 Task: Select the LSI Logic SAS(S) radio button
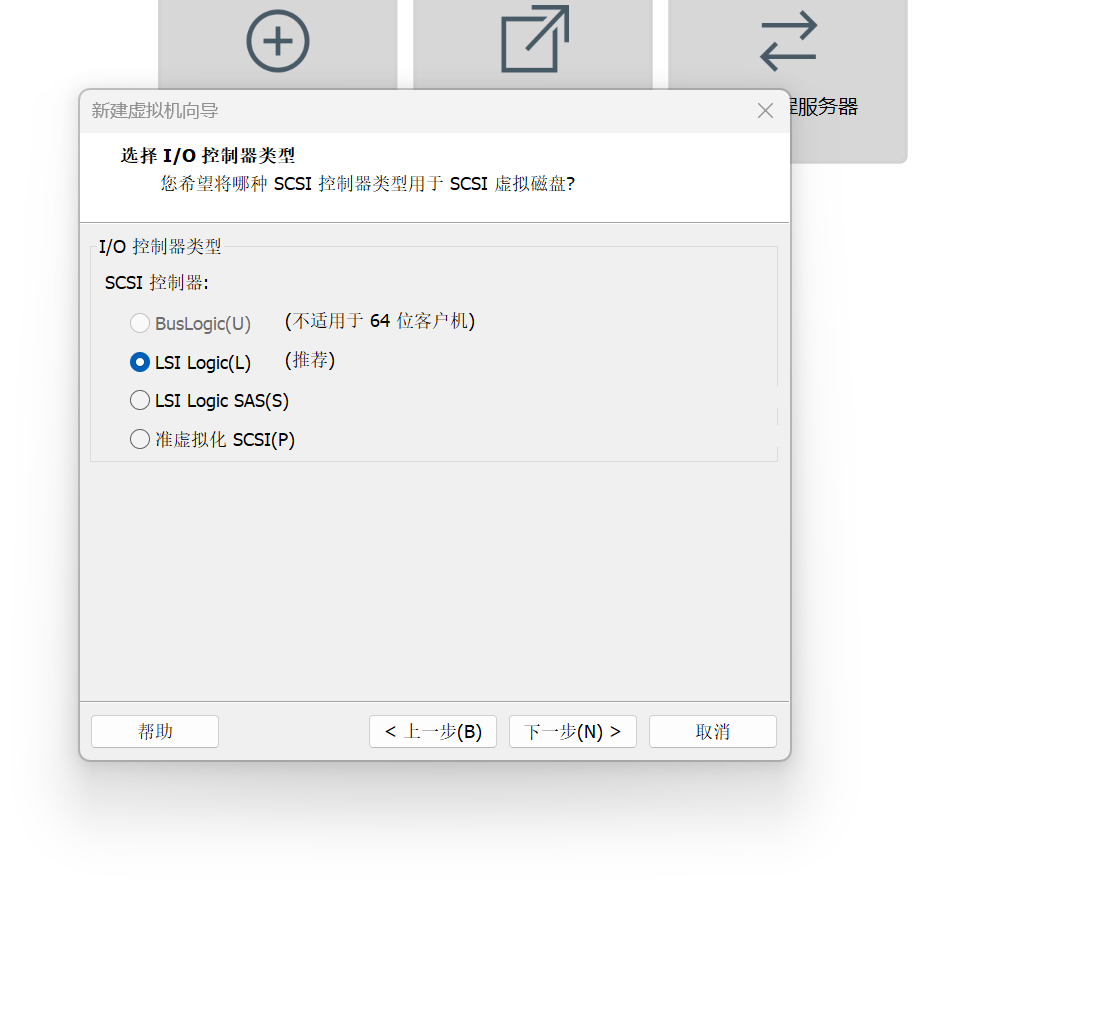point(140,400)
